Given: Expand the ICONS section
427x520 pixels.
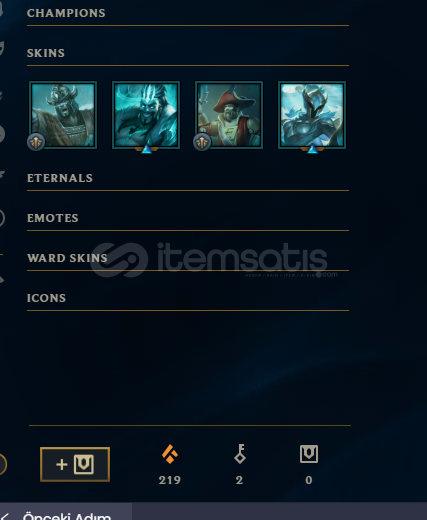Looking at the screenshot, I should (x=188, y=298).
